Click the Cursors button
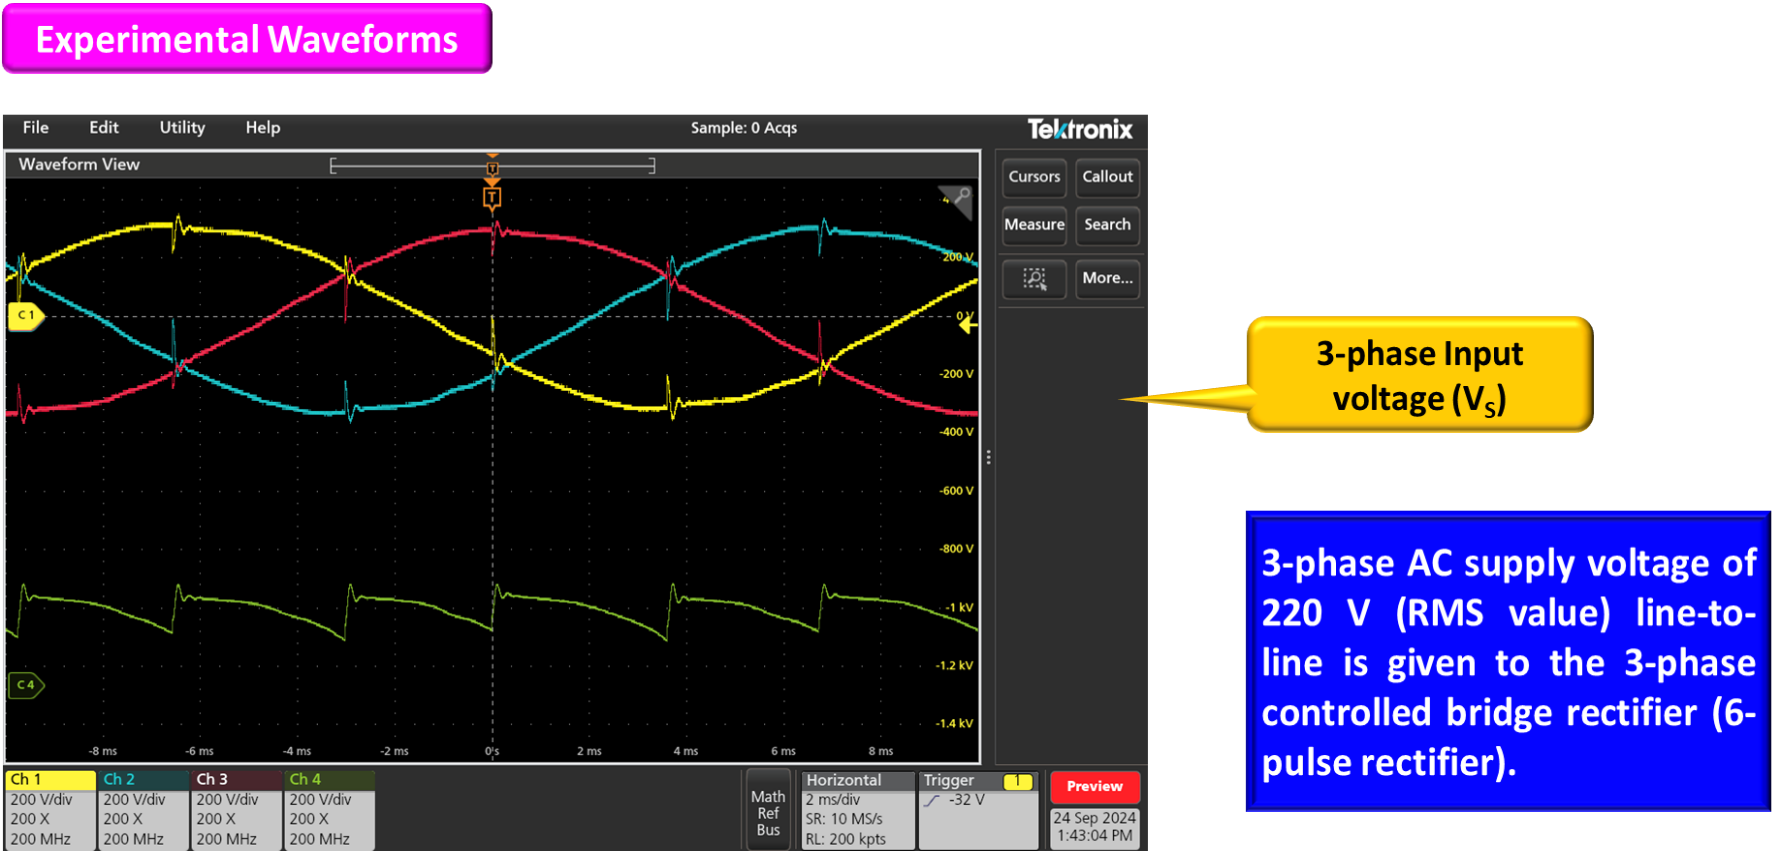Viewport: 1780px width, 851px height. point(1034,177)
